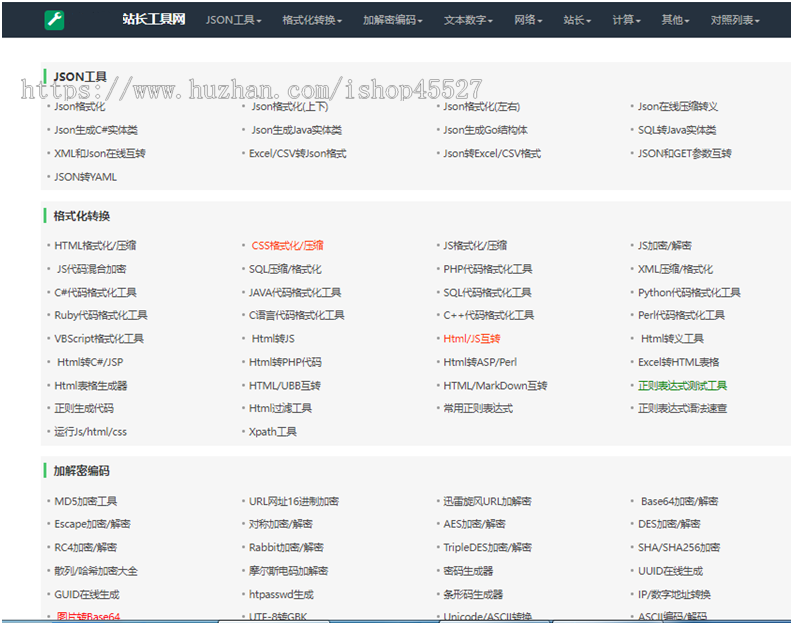793x625 pixels.
Task: Open JS代码混合加密 link
Action: [x=92, y=269]
